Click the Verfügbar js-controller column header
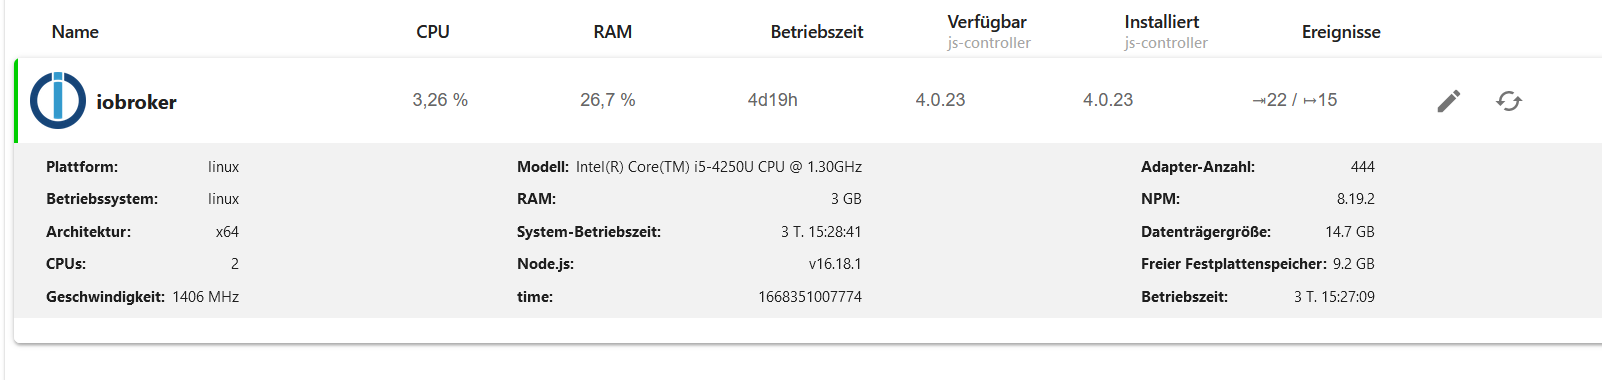The image size is (1602, 380). [989, 31]
